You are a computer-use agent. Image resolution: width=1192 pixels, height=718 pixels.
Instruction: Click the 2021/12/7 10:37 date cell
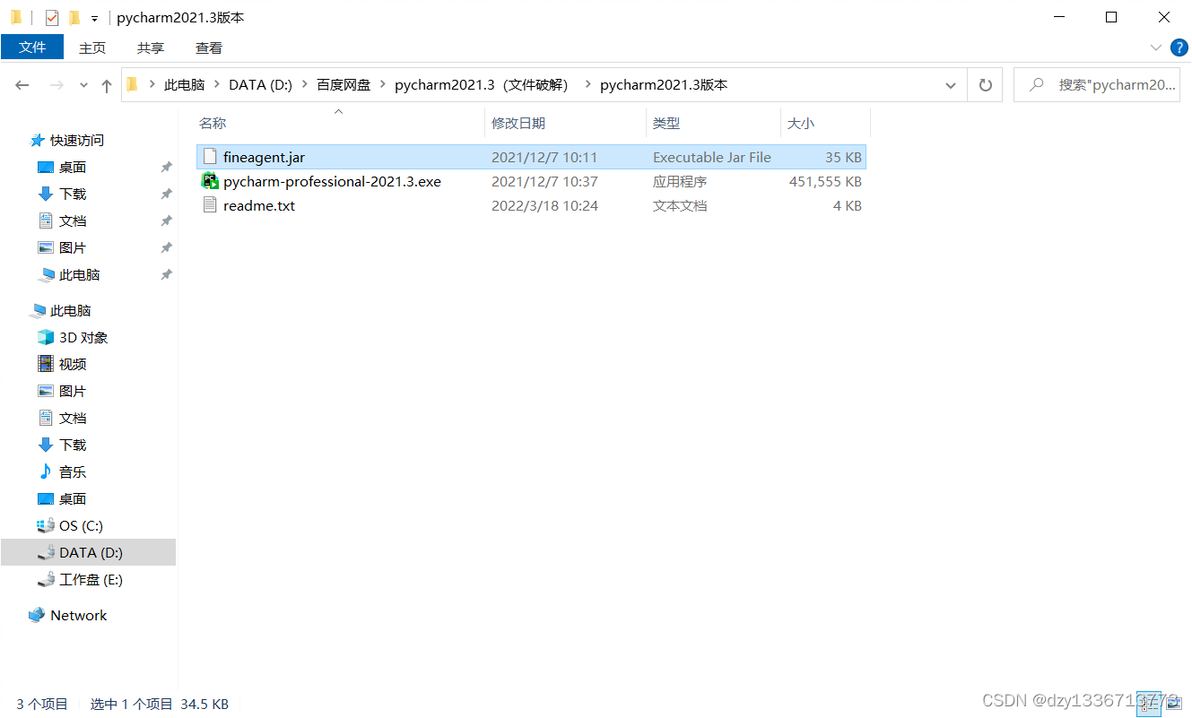pyautogui.click(x=544, y=181)
